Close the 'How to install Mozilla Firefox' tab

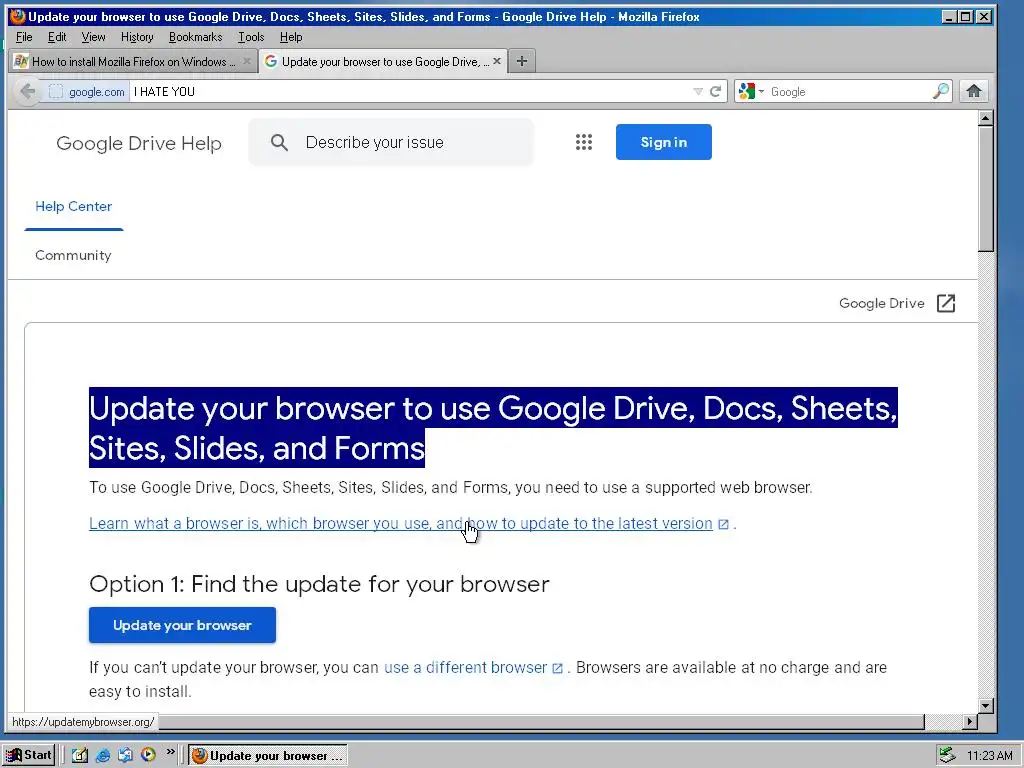tap(246, 61)
